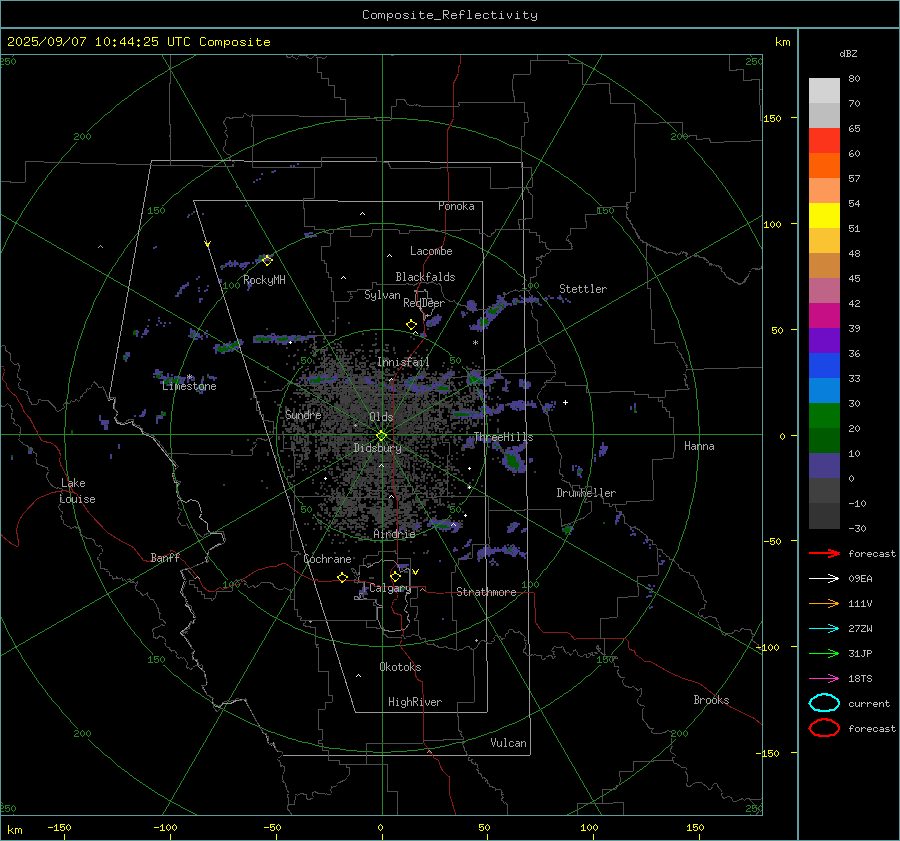The width and height of the screenshot is (900, 841).
Task: Click the Innisfail town label
Action: pos(403,362)
